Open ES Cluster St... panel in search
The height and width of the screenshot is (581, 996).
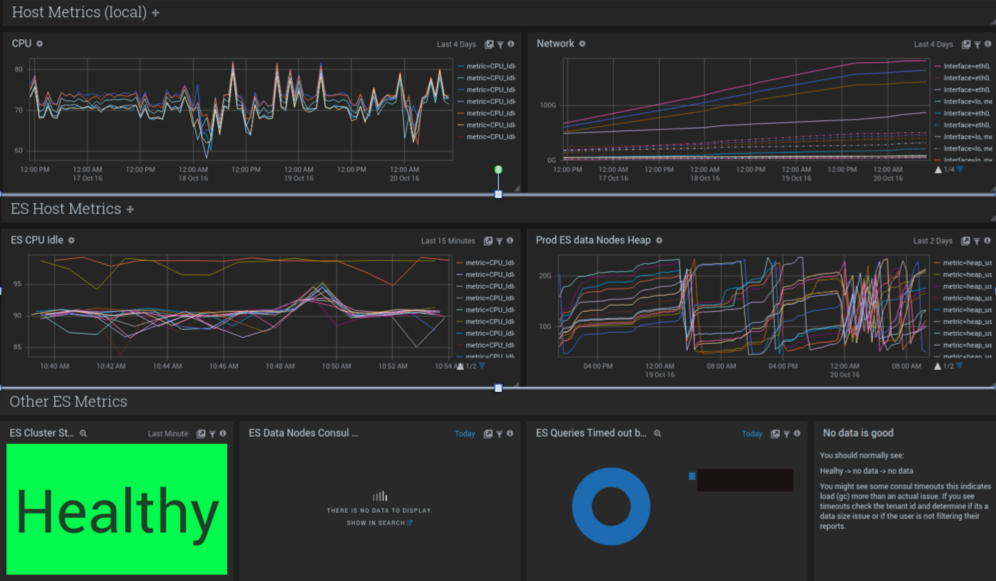point(201,434)
